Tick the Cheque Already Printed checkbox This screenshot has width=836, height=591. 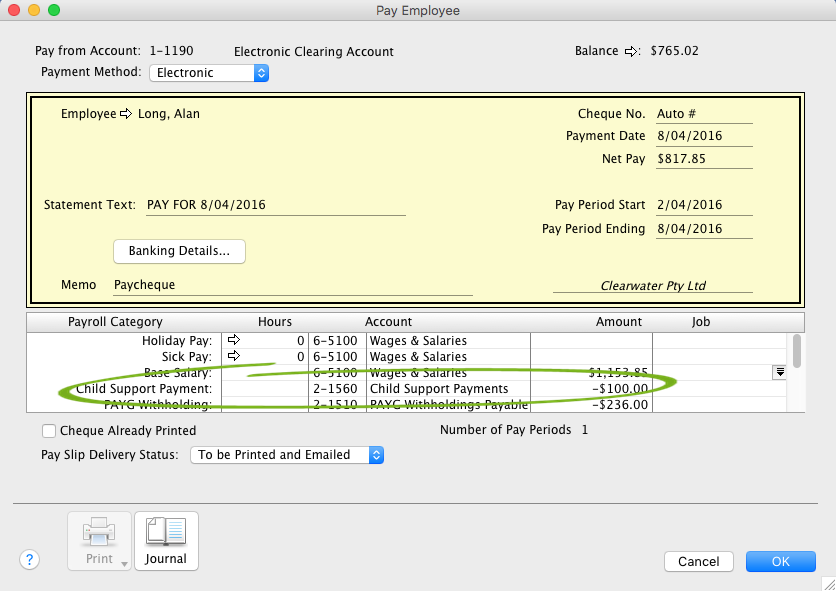(49, 431)
